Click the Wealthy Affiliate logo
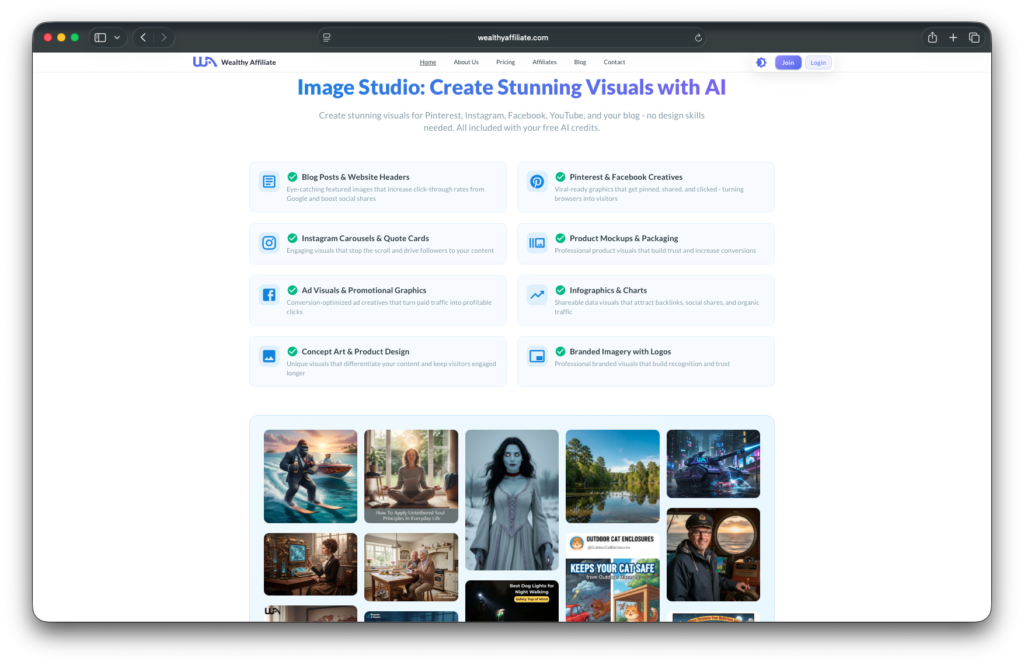The height and width of the screenshot is (665, 1024). pyautogui.click(x=234, y=62)
